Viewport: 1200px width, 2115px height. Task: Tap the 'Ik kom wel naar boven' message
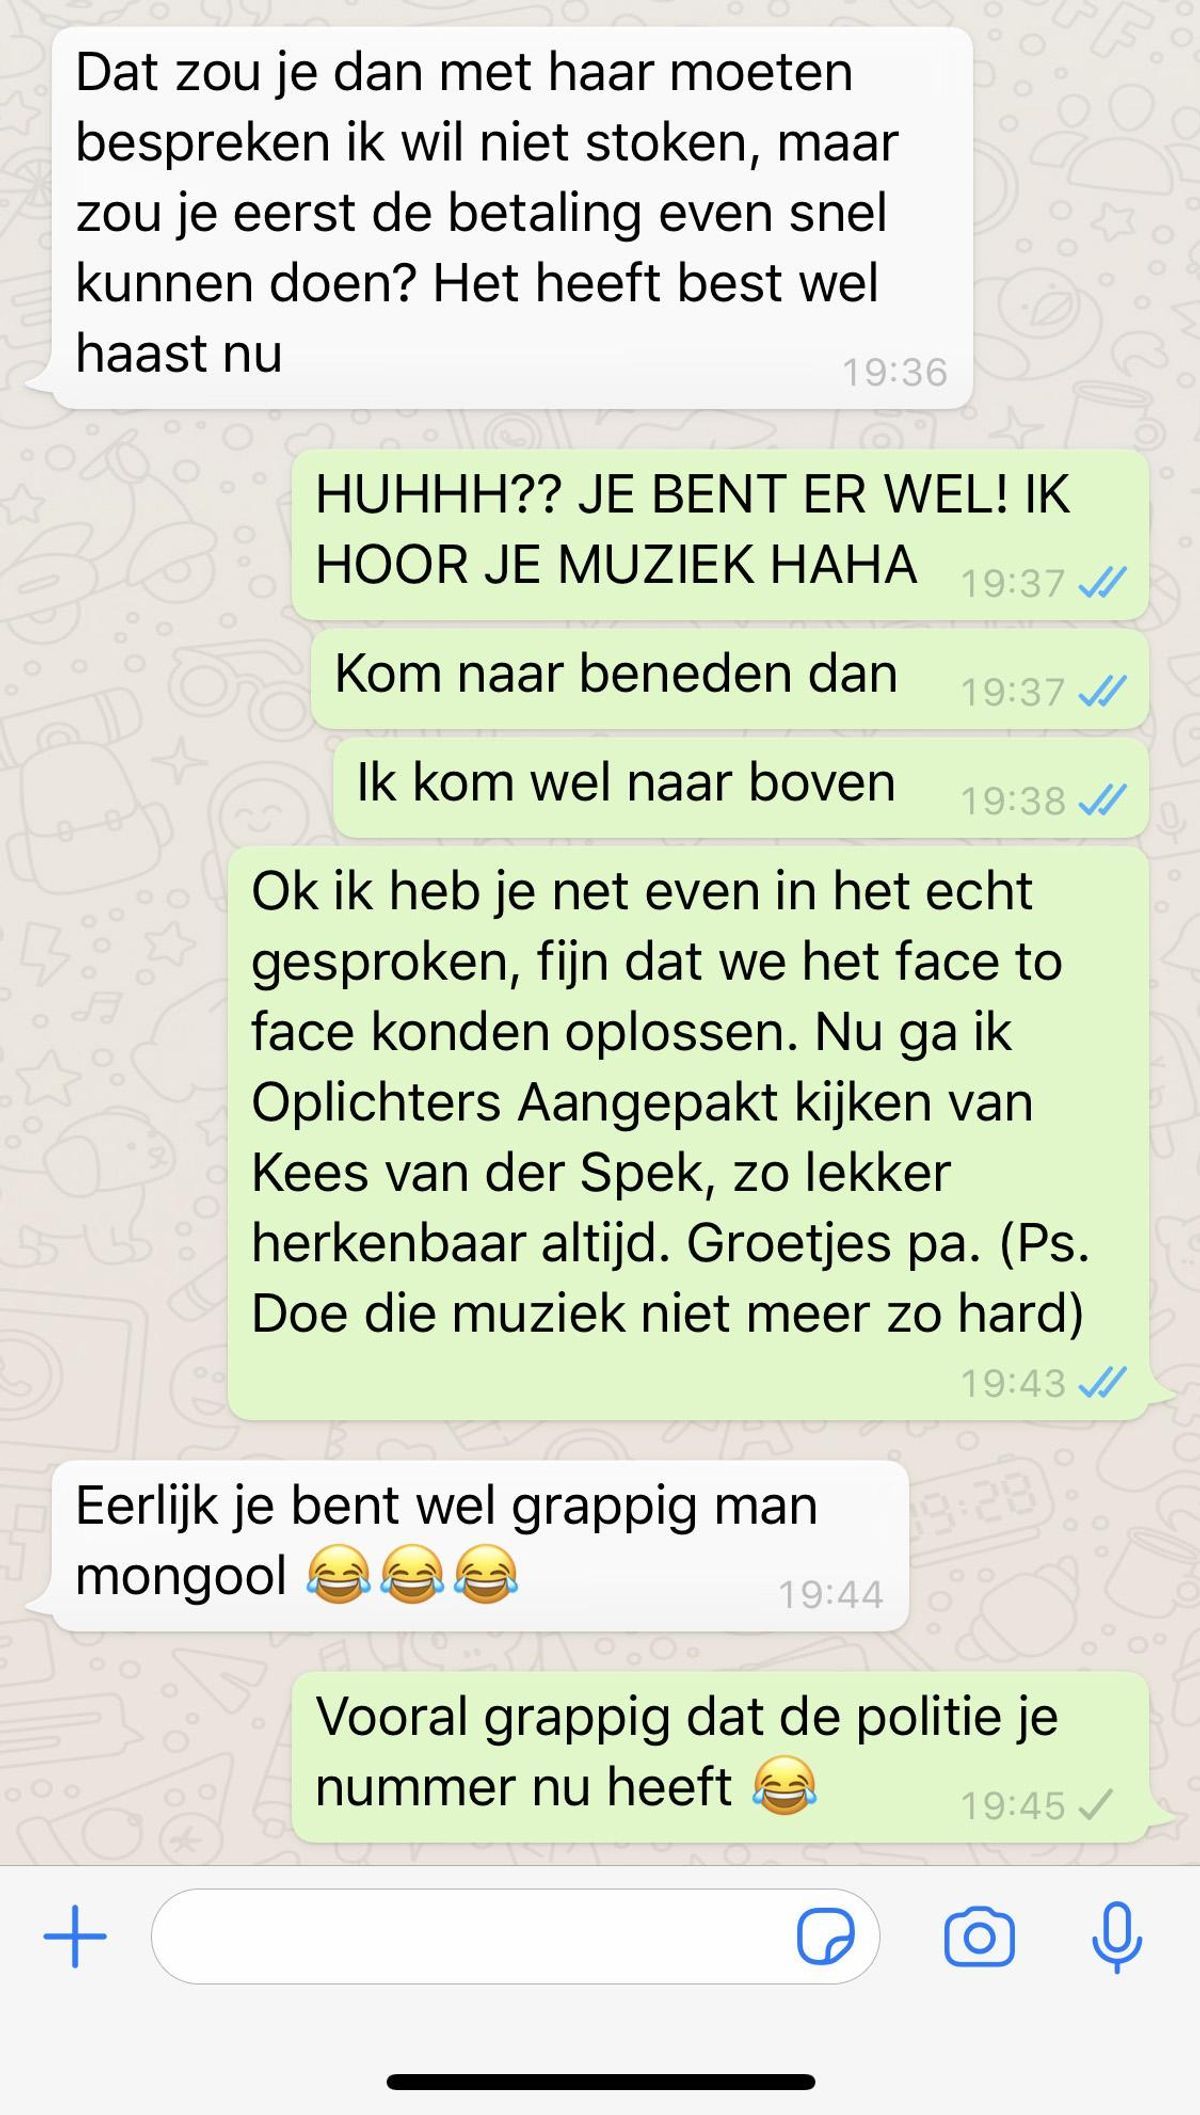[740, 787]
